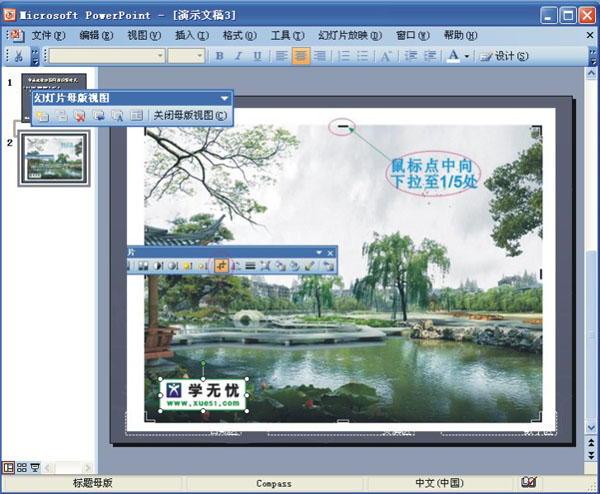Increase font size with A icon
Viewport: 600px width, 494px height.
(386, 56)
